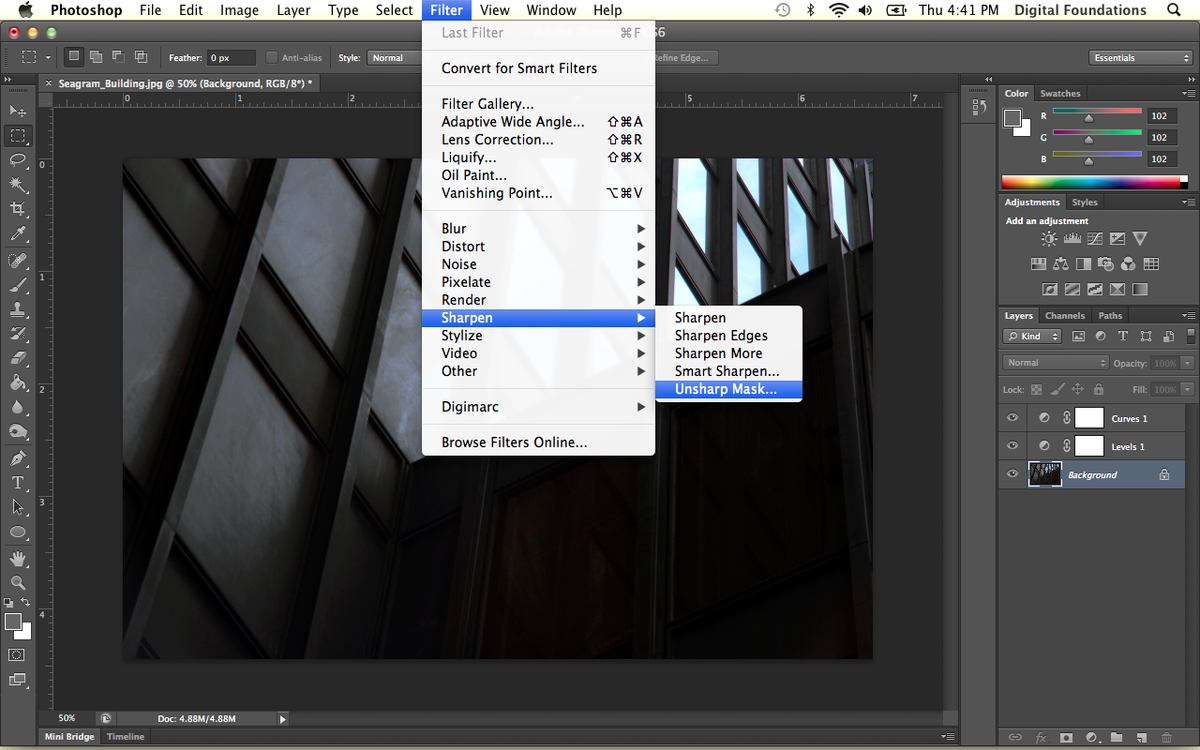Pick the Eyedropper tool
This screenshot has height=750, width=1200.
[18, 234]
